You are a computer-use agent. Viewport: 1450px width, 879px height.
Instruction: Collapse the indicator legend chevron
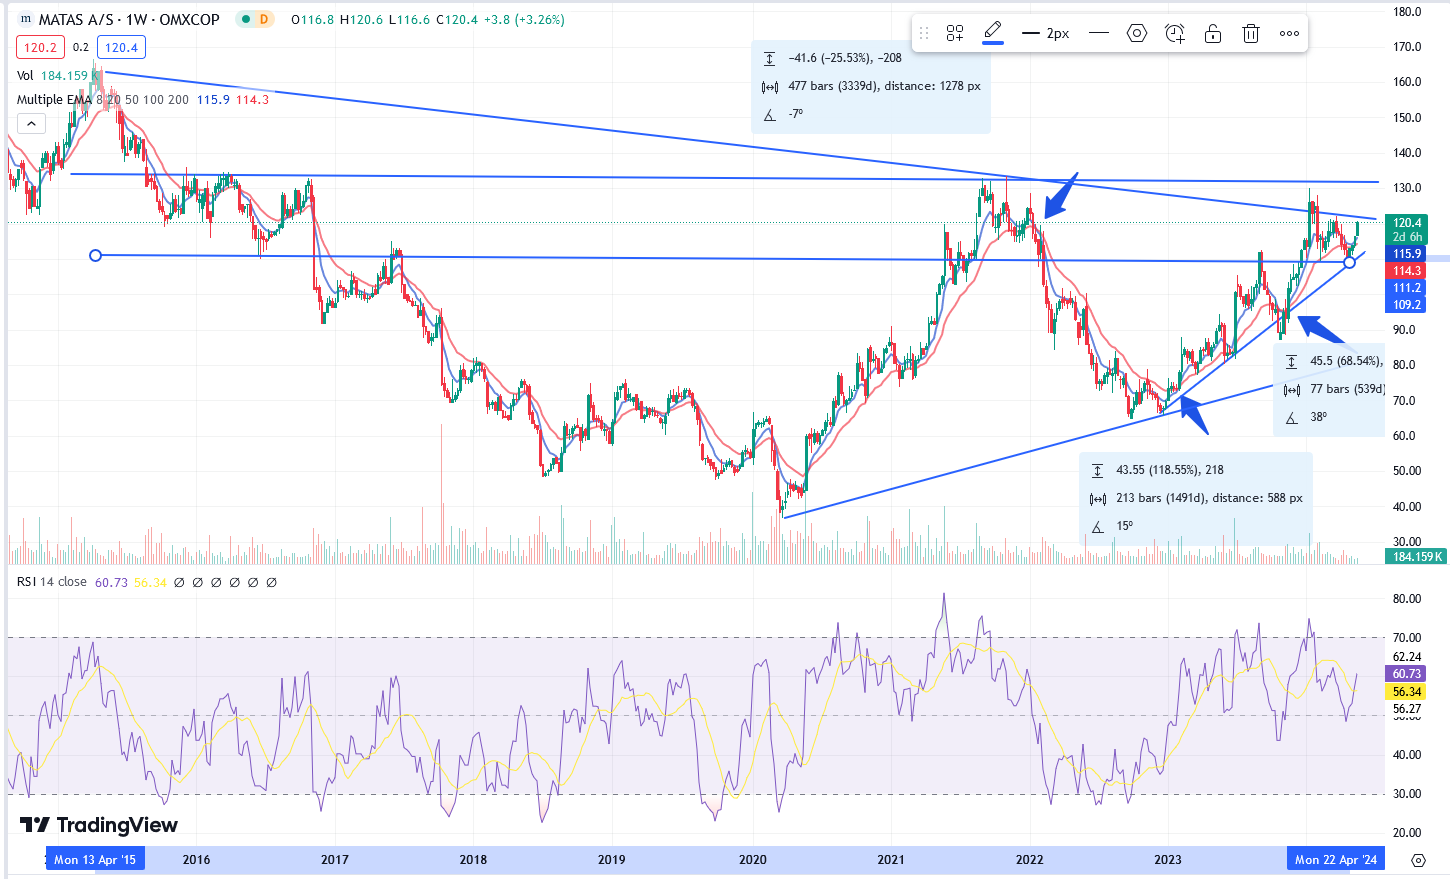click(x=31, y=124)
